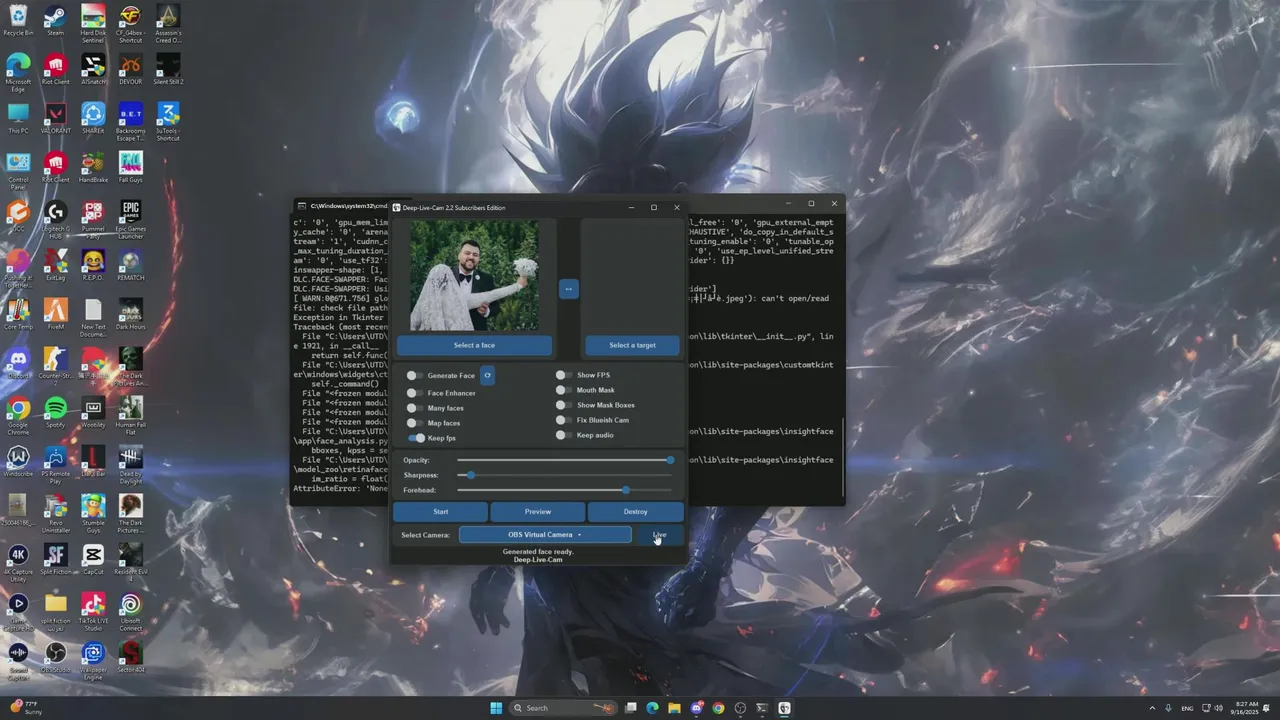Click the Forehead slider handle
The height and width of the screenshot is (720, 1280).
(626, 490)
